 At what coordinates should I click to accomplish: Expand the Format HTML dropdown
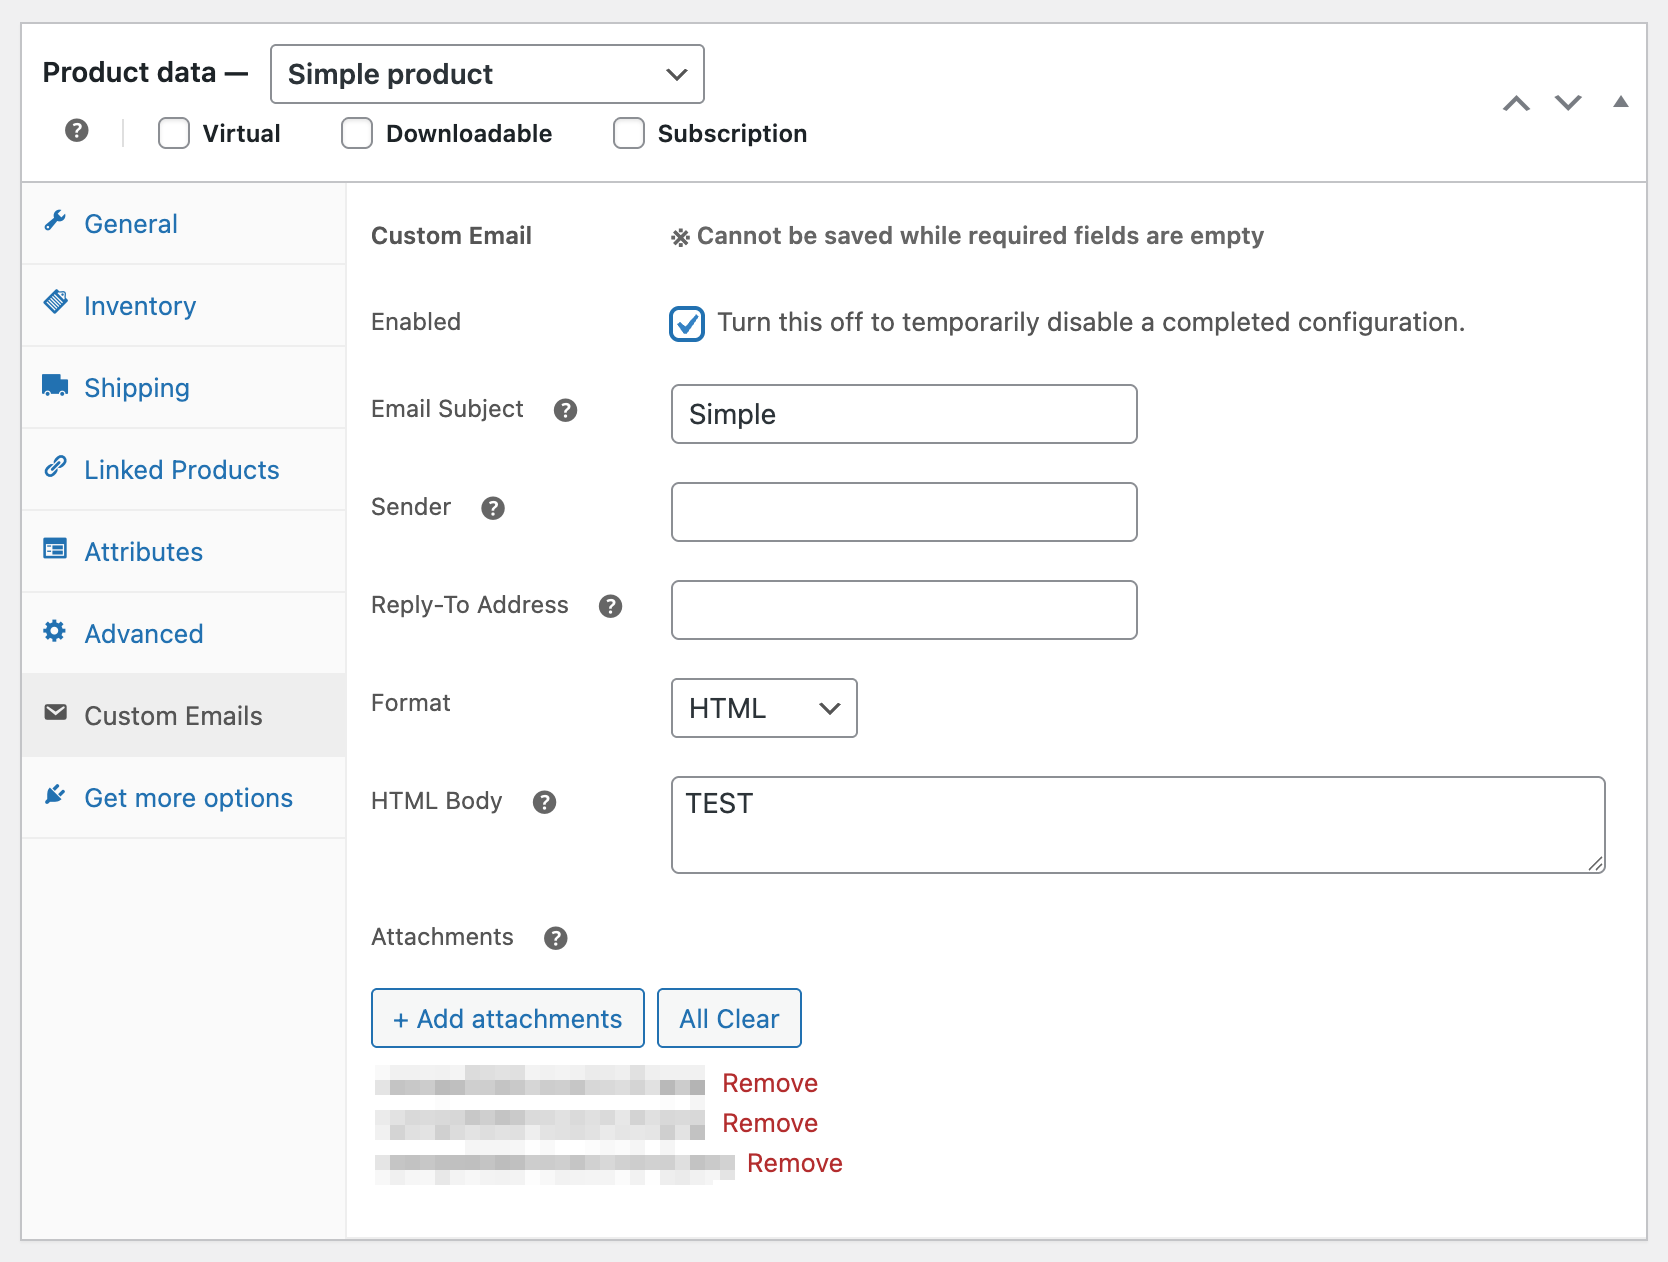pyautogui.click(x=763, y=708)
